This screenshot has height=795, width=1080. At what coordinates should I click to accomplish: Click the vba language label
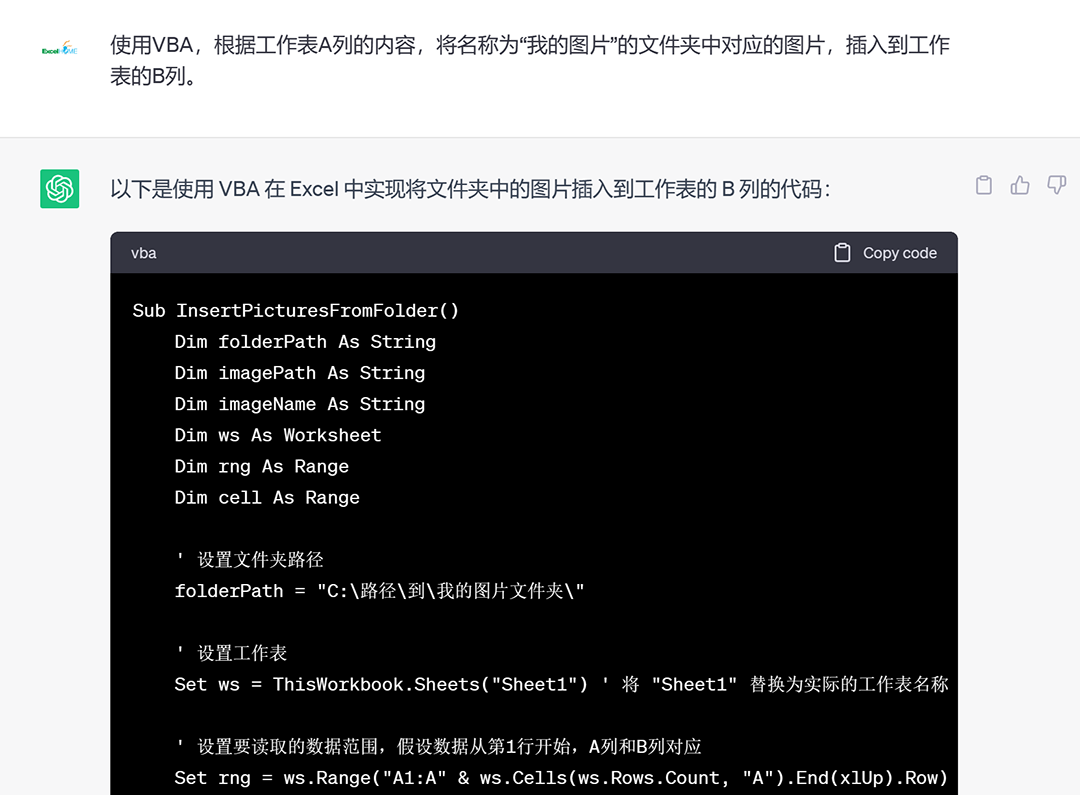[x=143, y=252]
